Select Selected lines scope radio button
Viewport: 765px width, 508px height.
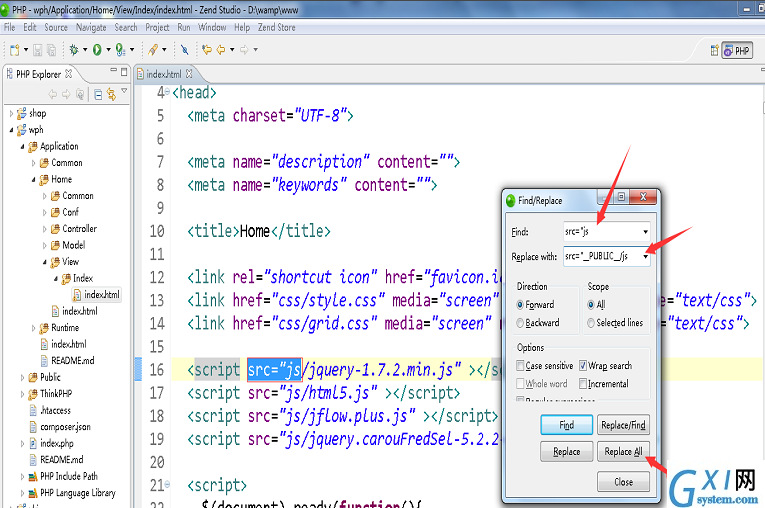(x=591, y=323)
